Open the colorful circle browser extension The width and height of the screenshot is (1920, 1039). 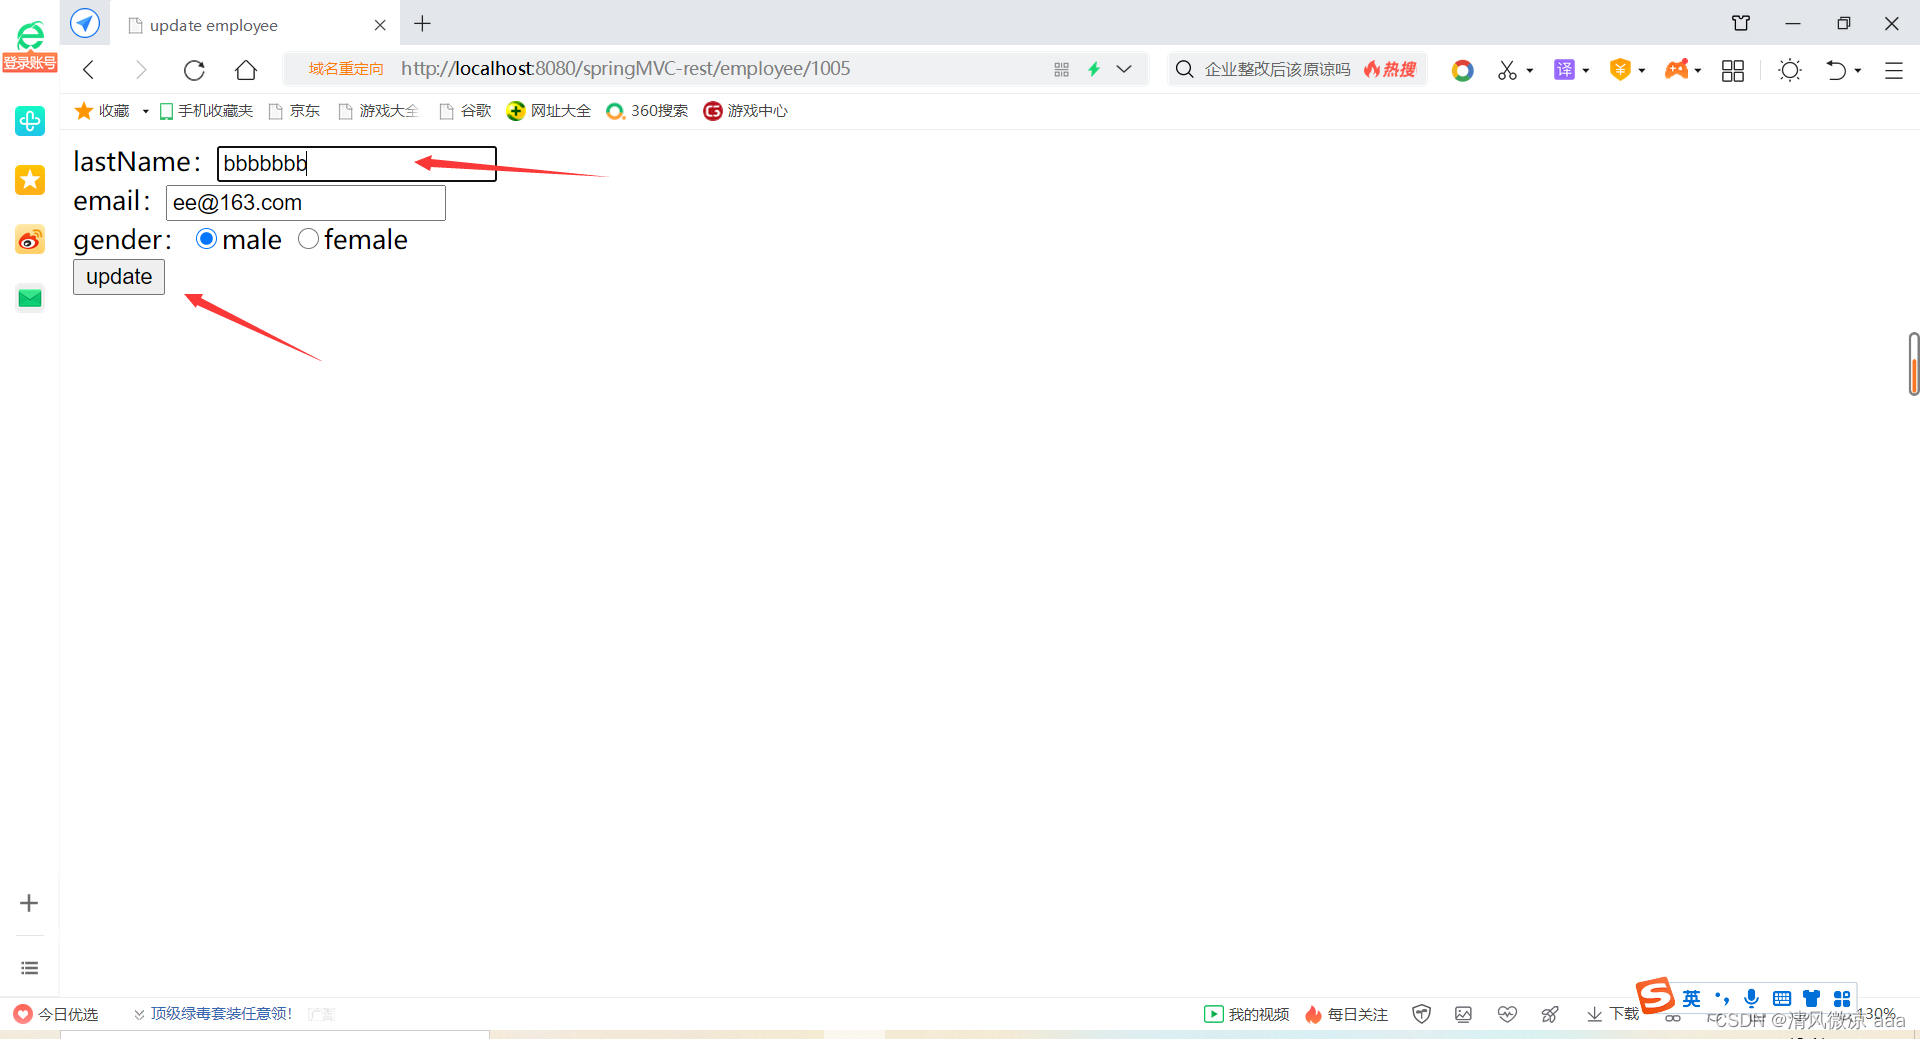pos(1462,70)
